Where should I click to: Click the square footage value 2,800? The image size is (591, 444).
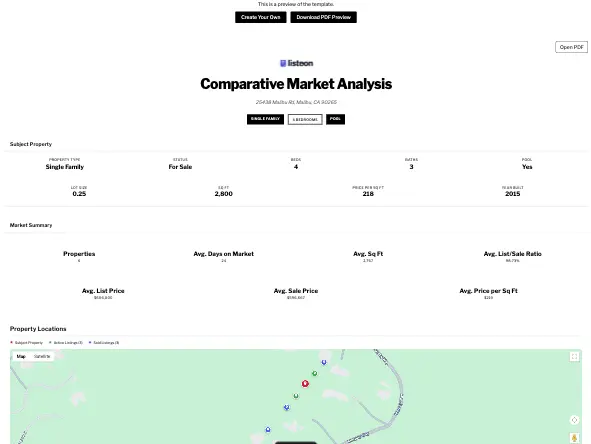pyautogui.click(x=224, y=194)
